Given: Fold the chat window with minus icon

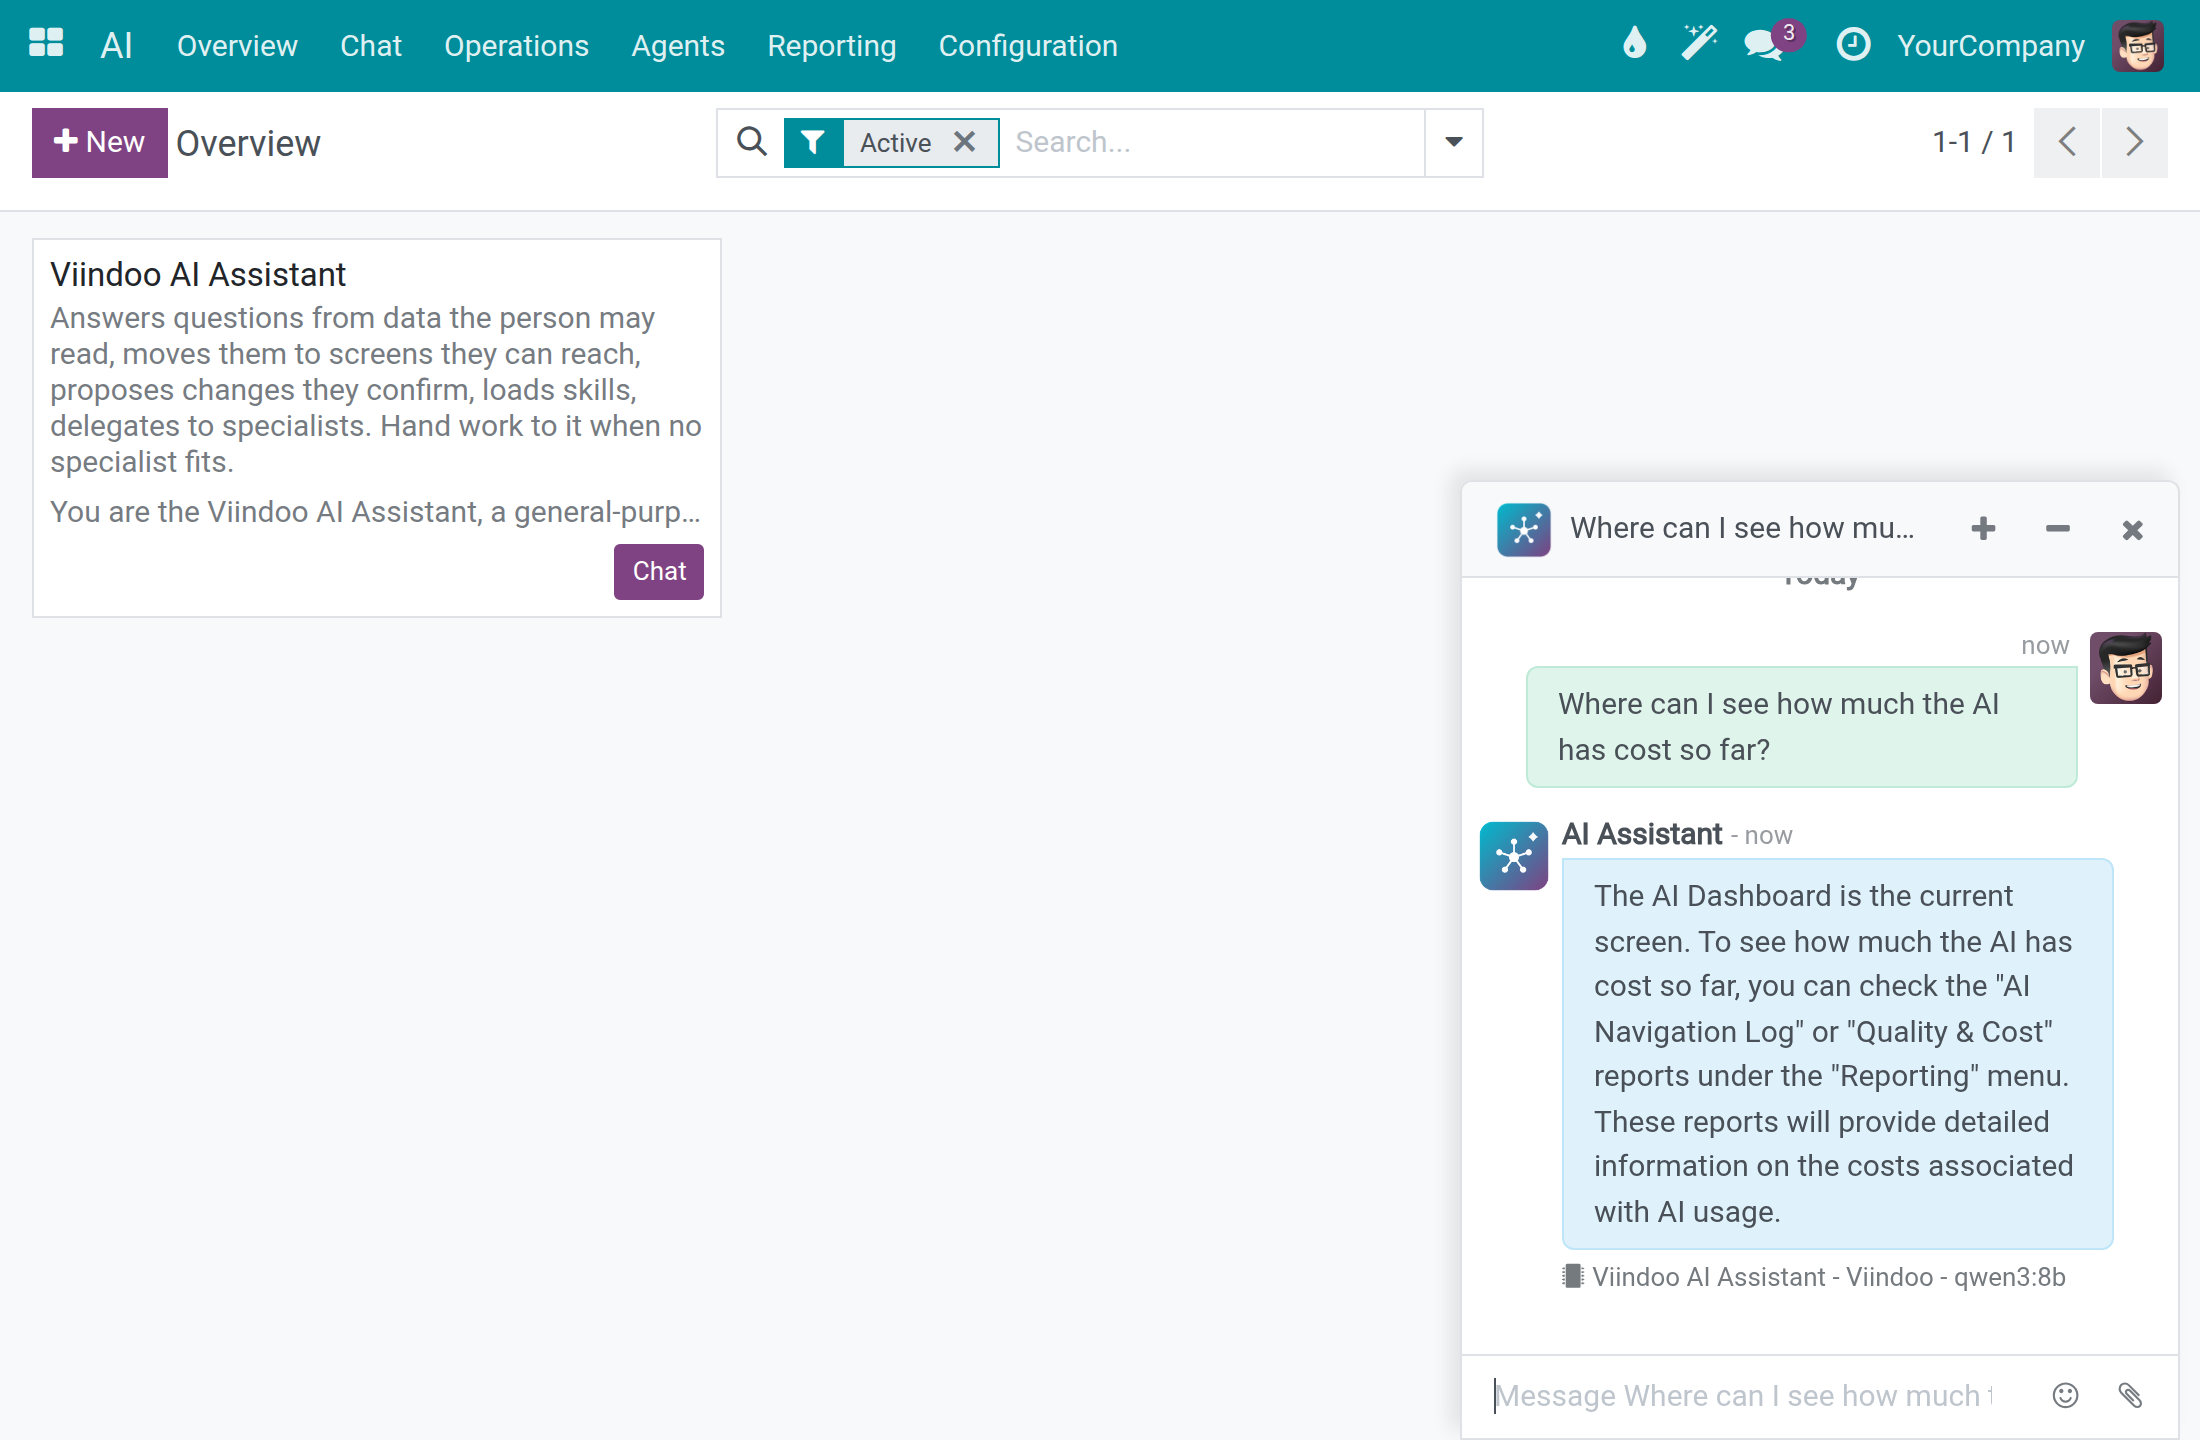Looking at the screenshot, I should (2057, 529).
